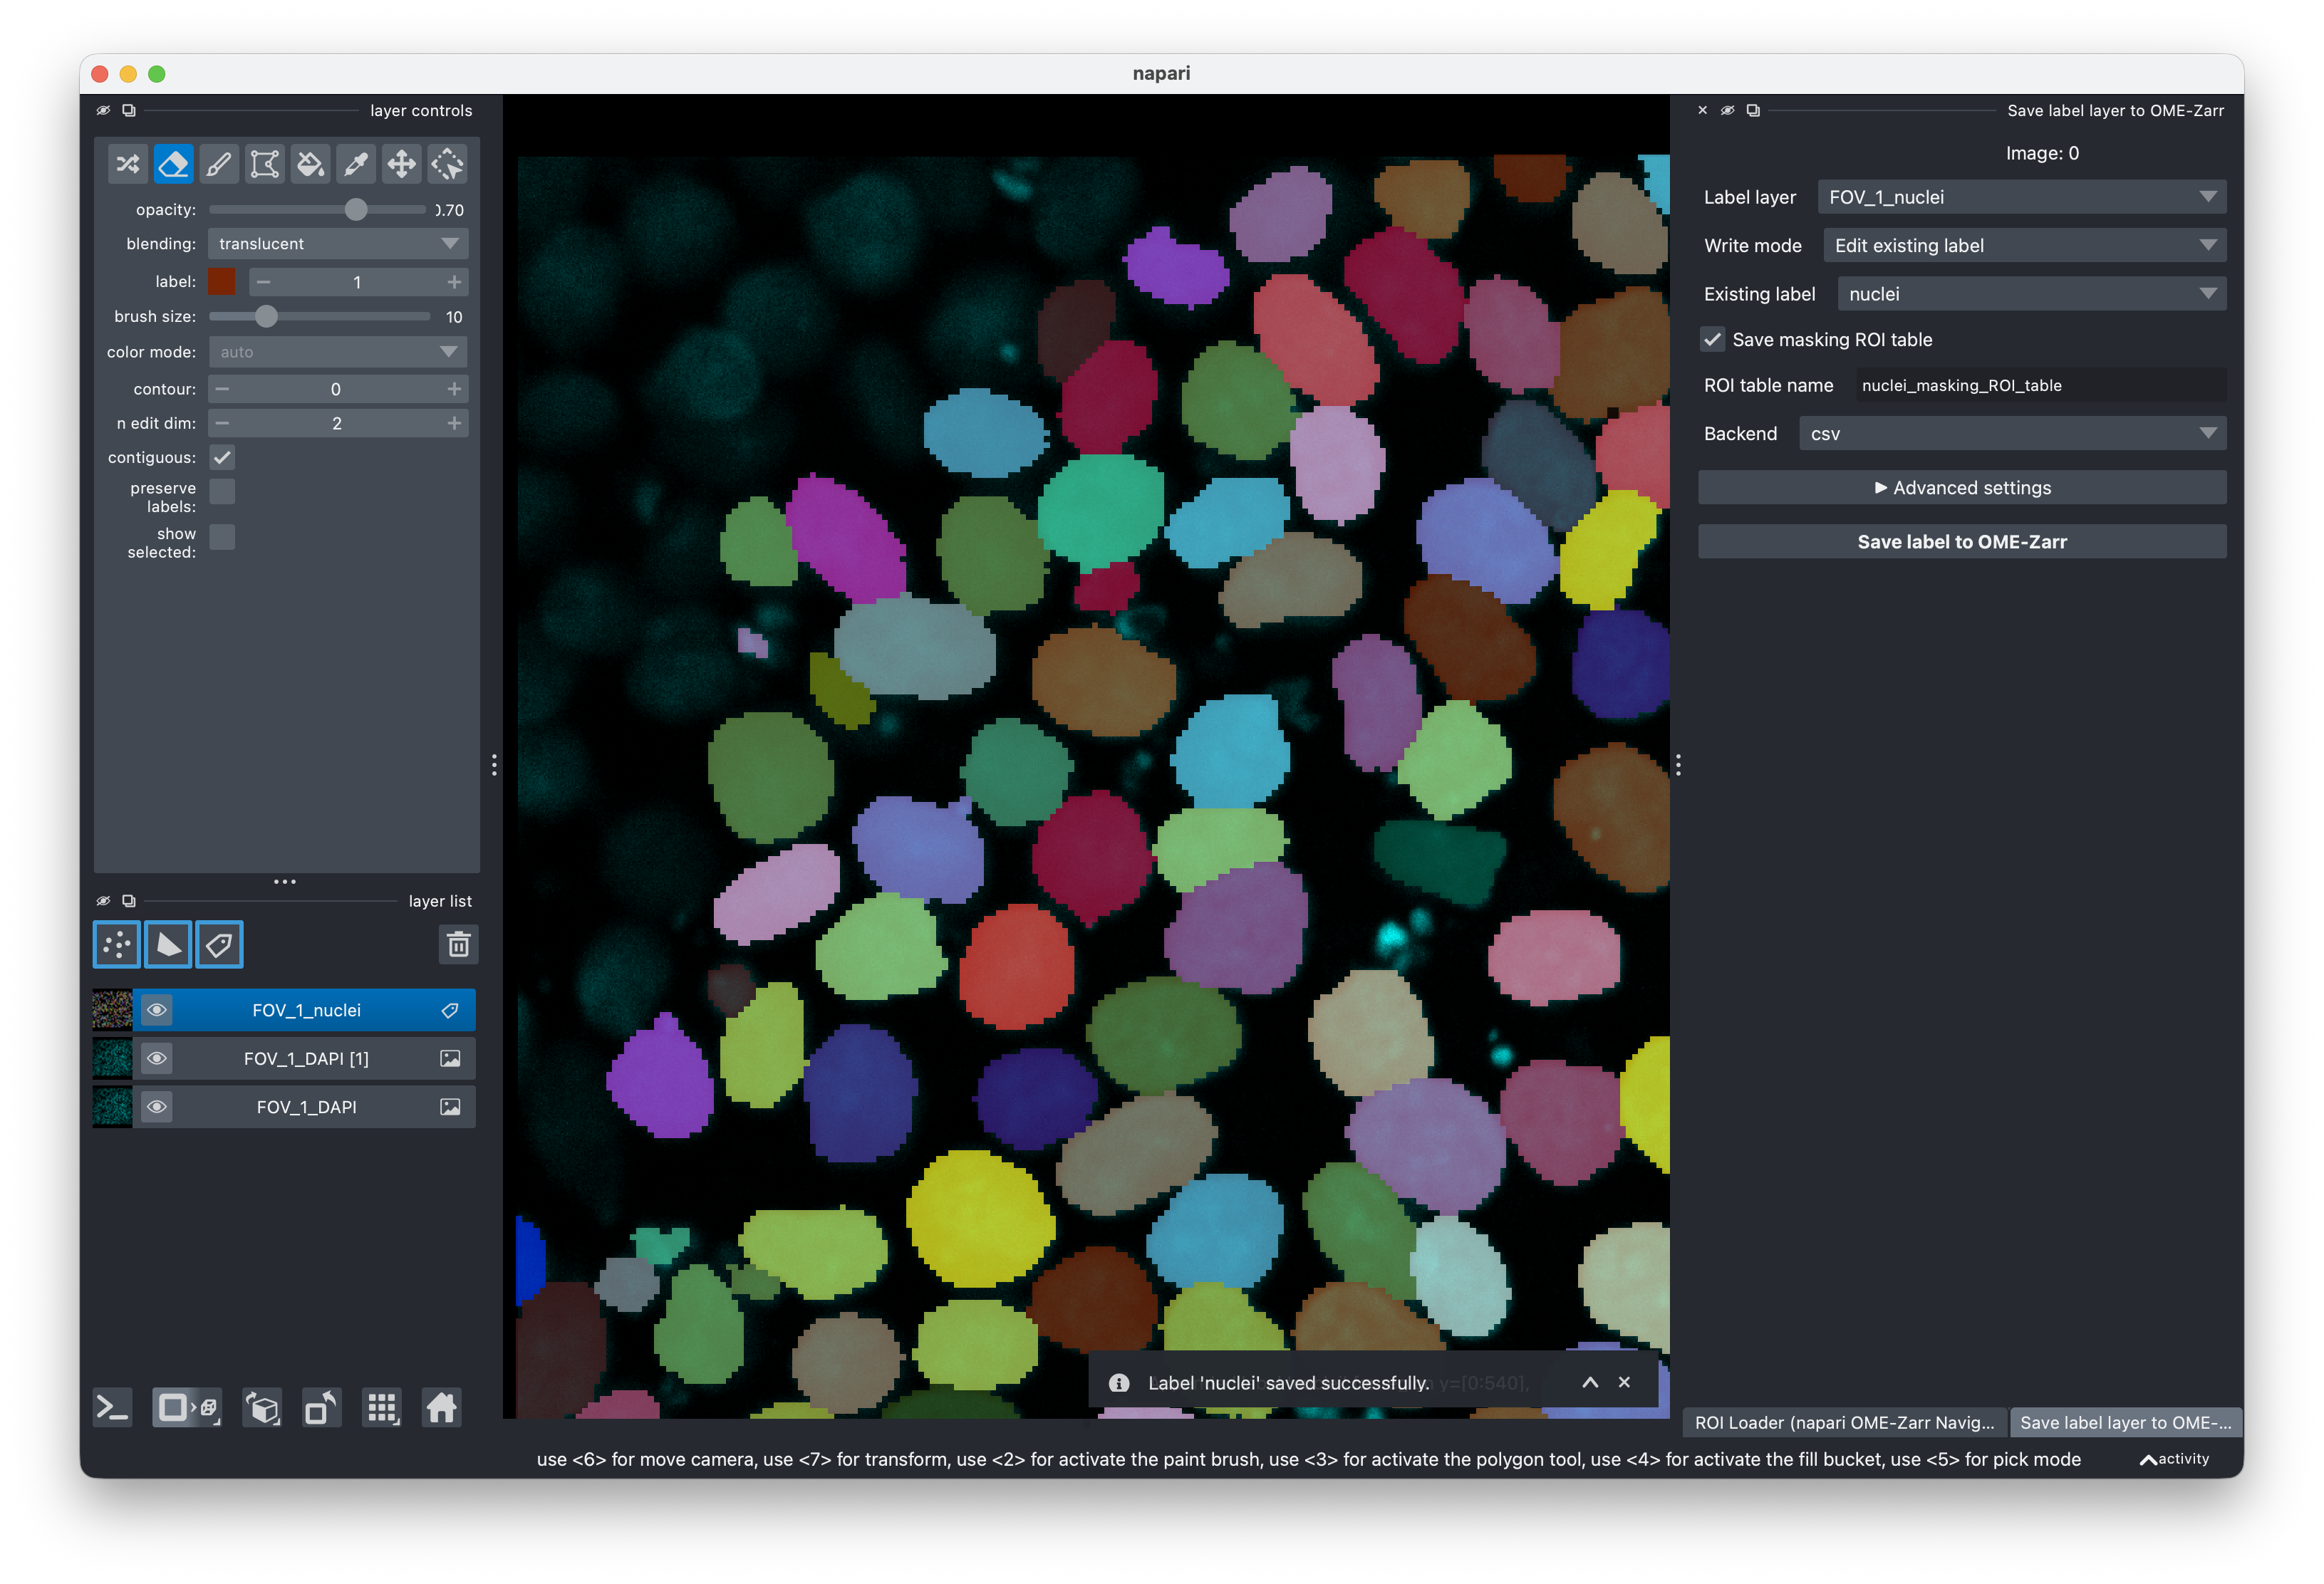
Task: Activate the transform layer tool
Action: [447, 164]
